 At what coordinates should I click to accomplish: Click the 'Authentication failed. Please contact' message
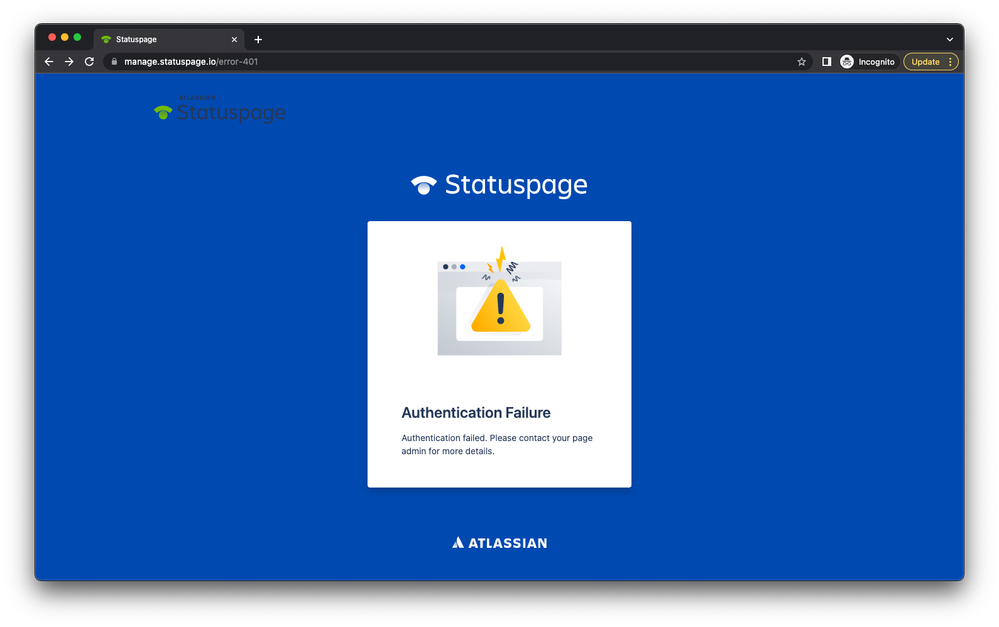click(x=497, y=444)
